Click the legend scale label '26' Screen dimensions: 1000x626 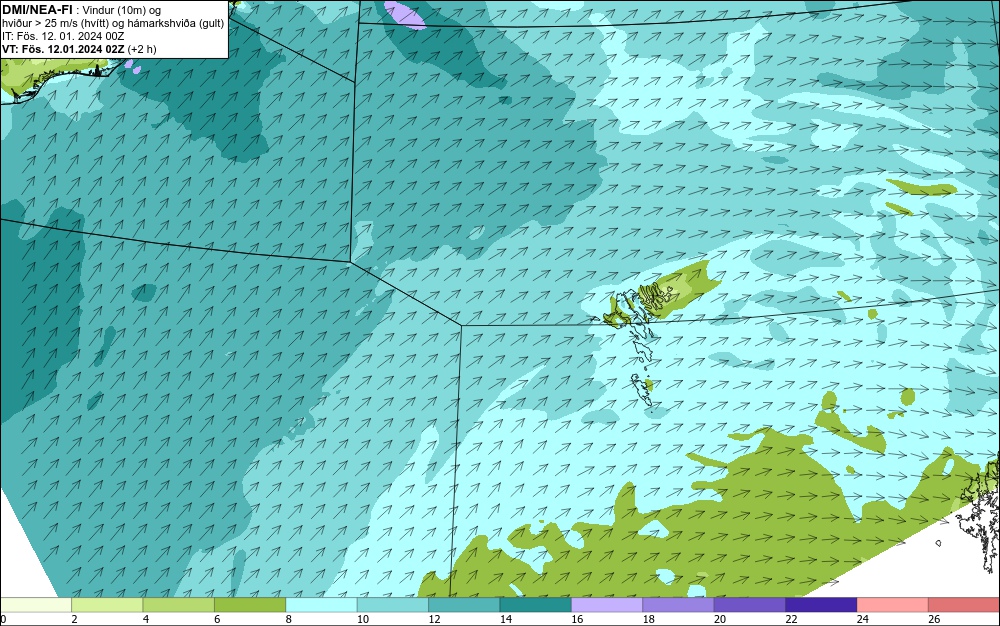pos(934,619)
